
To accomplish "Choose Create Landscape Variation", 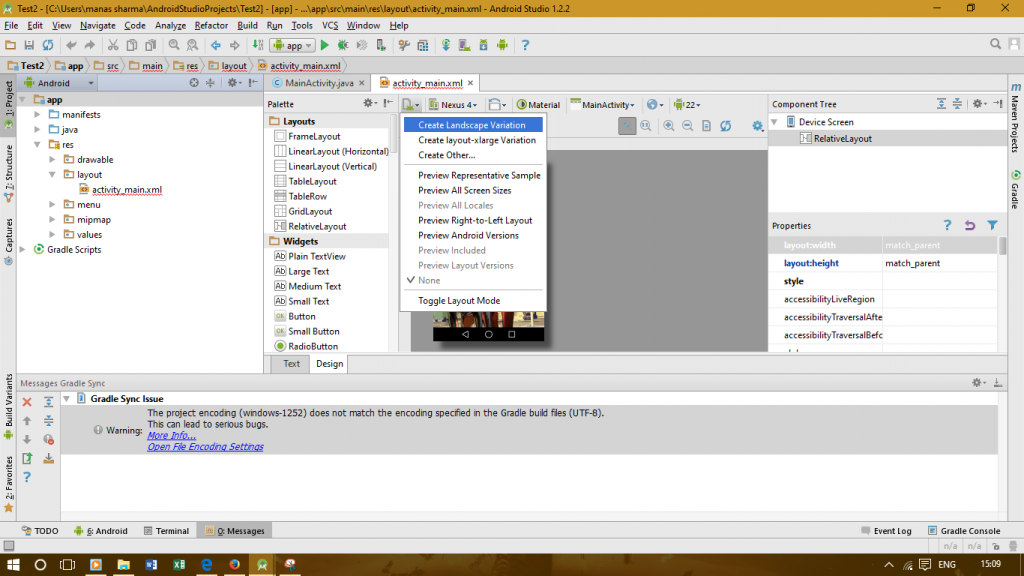I will tap(472, 125).
